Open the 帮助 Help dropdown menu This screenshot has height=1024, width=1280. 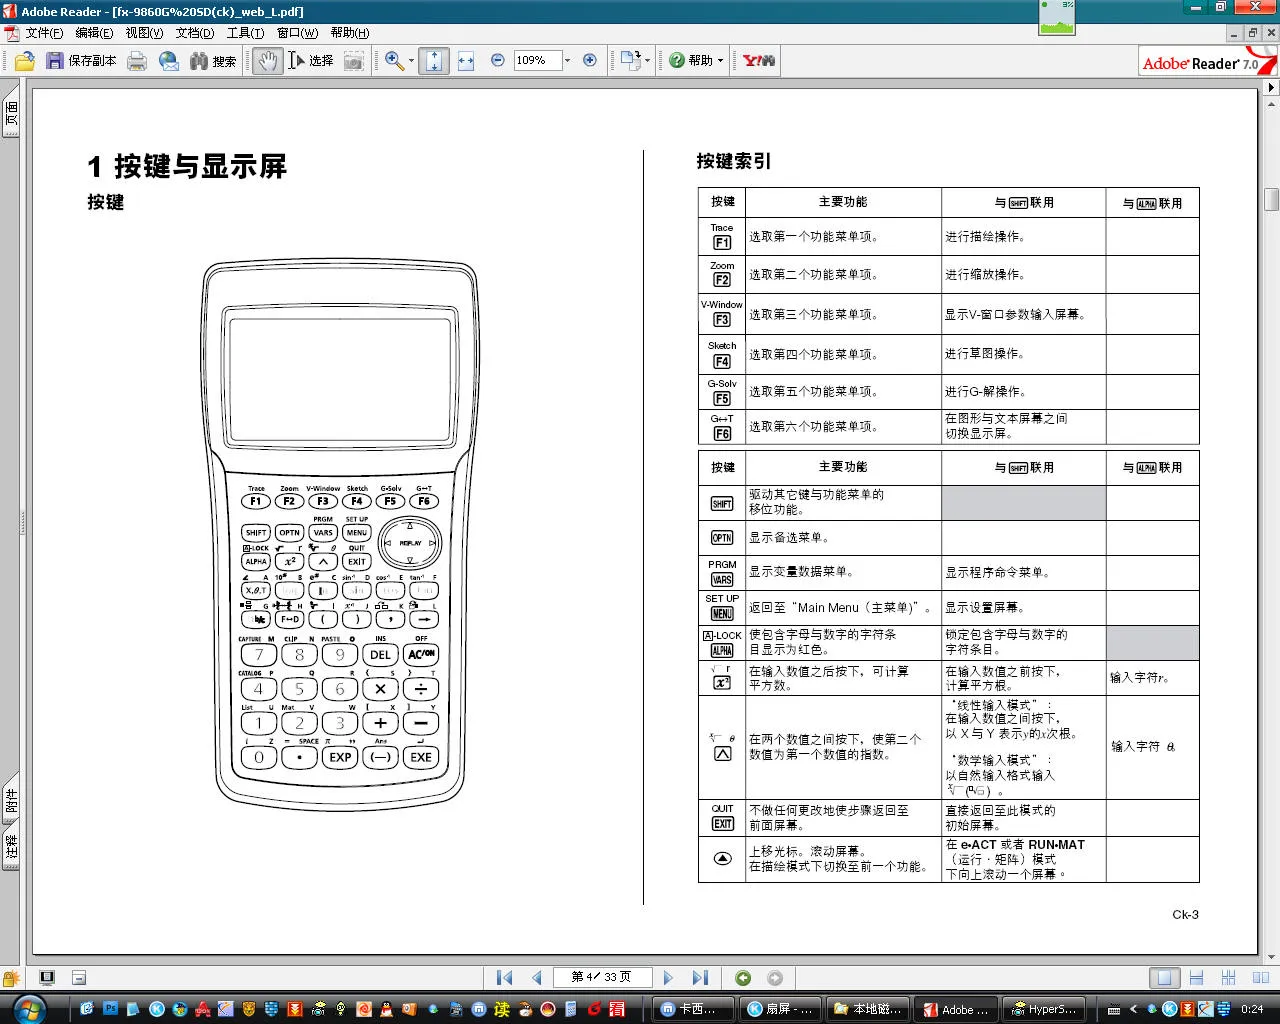point(694,60)
